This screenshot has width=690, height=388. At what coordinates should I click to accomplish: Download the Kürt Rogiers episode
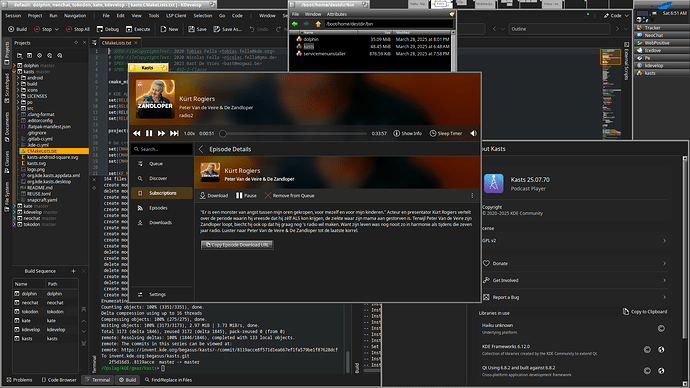pos(214,195)
